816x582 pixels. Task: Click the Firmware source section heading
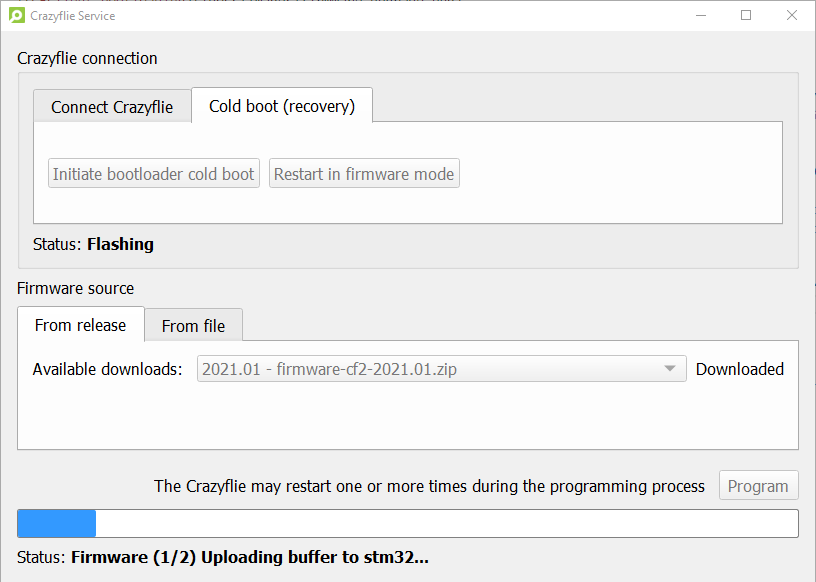pos(75,288)
